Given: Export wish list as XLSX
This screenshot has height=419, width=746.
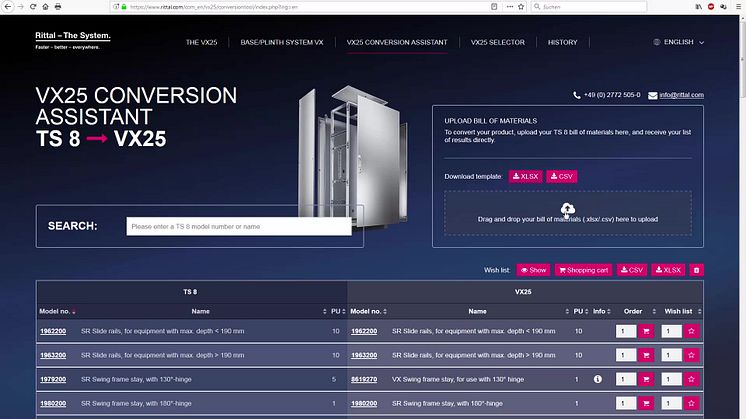Looking at the screenshot, I should 668,270.
